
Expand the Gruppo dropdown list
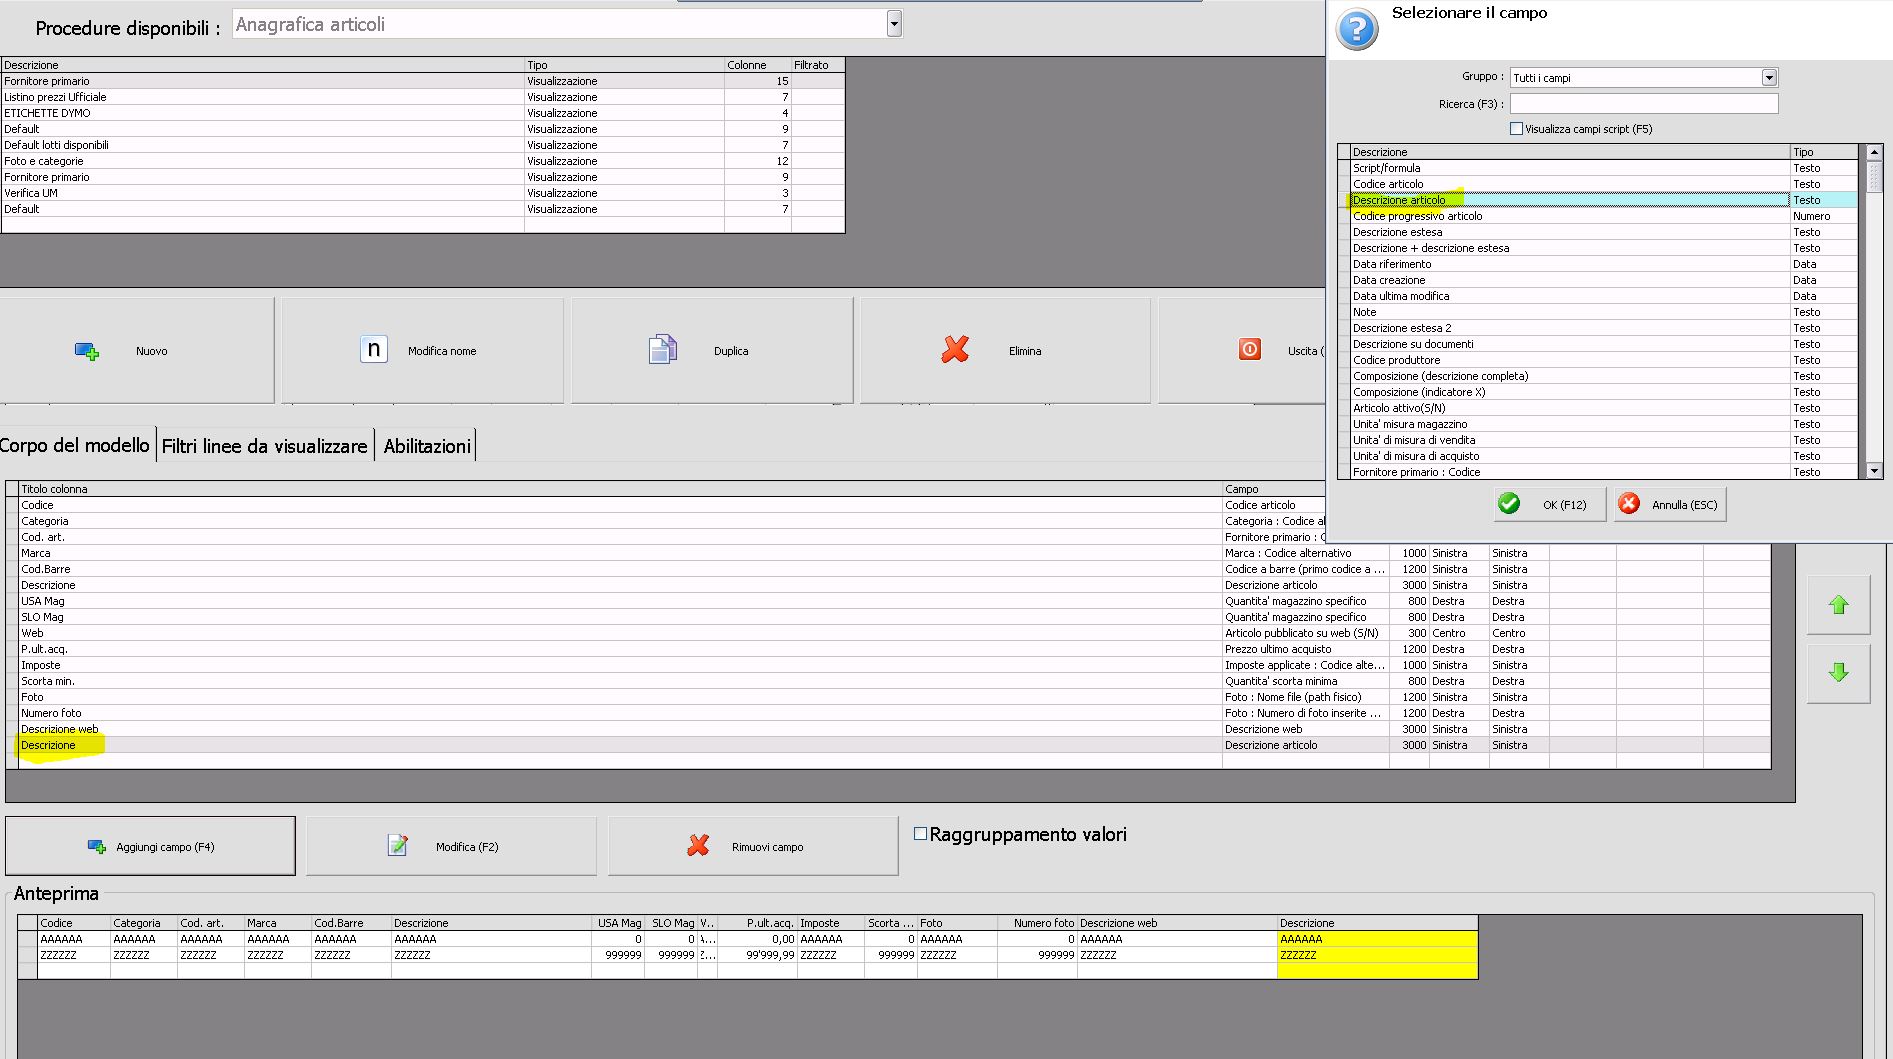point(1769,78)
